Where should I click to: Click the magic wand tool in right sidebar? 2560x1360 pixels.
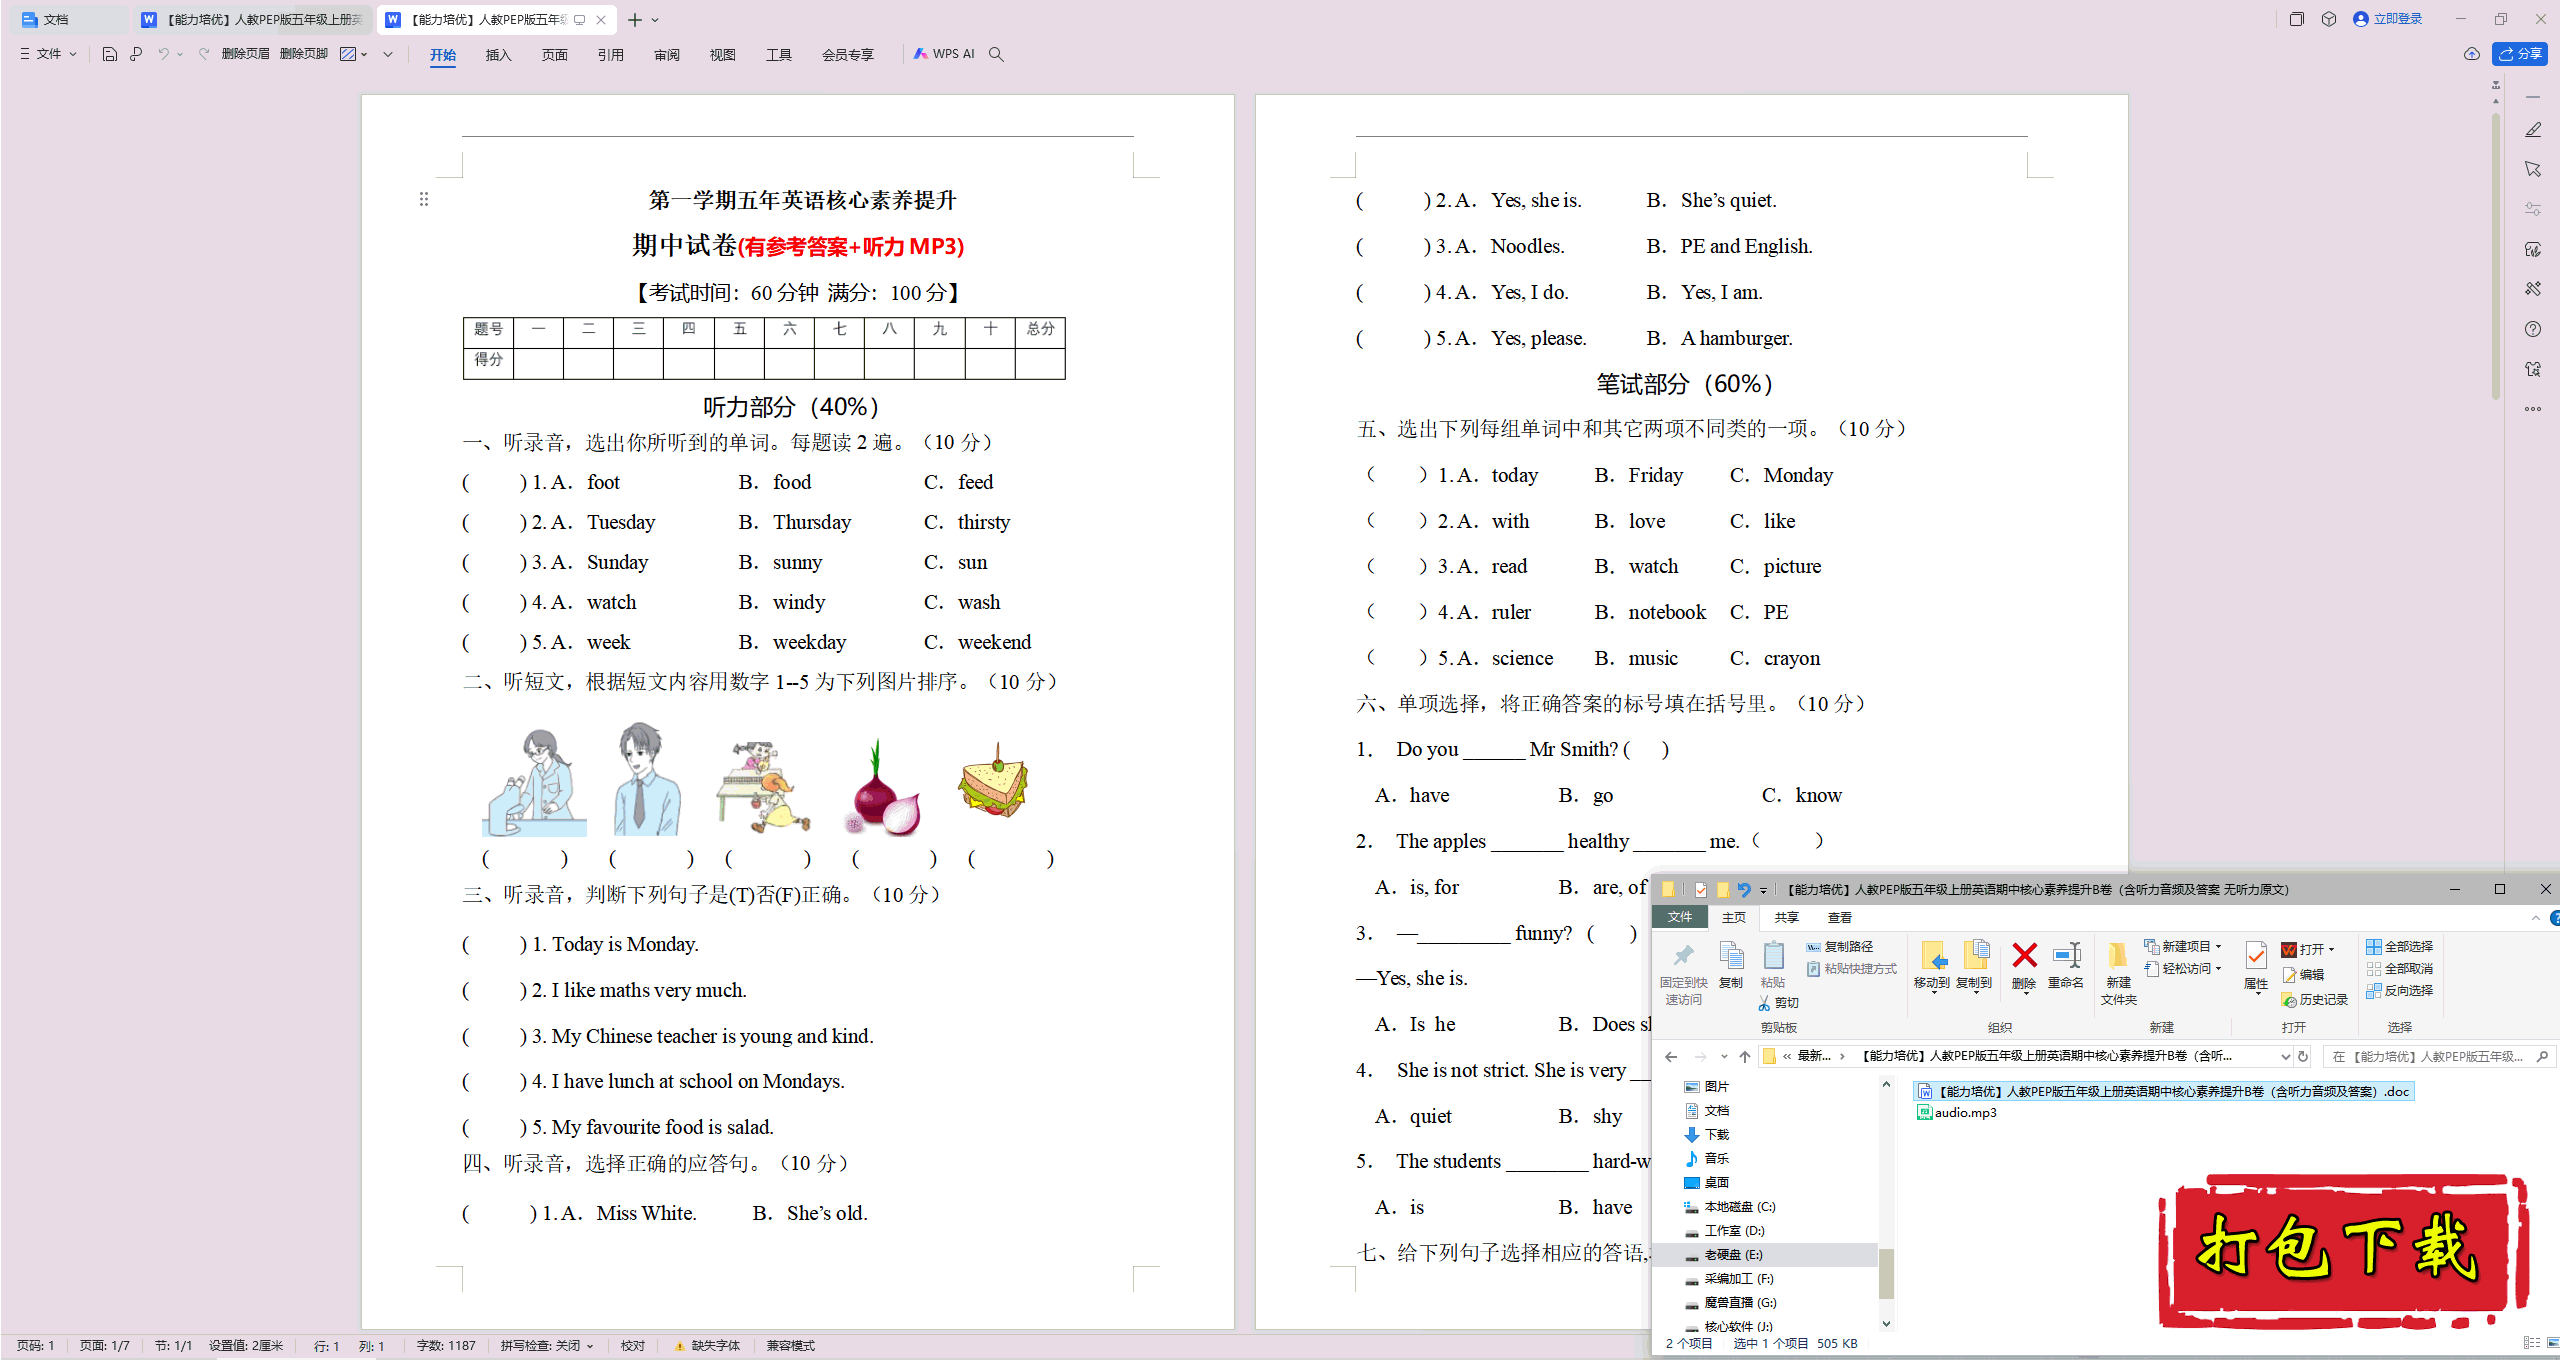click(x=2533, y=289)
